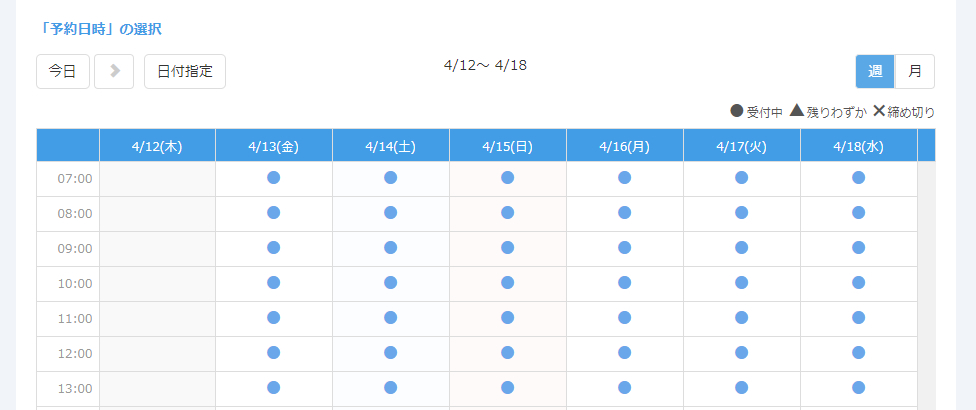Click the 4/15(日) column header
976x410 pixels.
[x=508, y=146]
